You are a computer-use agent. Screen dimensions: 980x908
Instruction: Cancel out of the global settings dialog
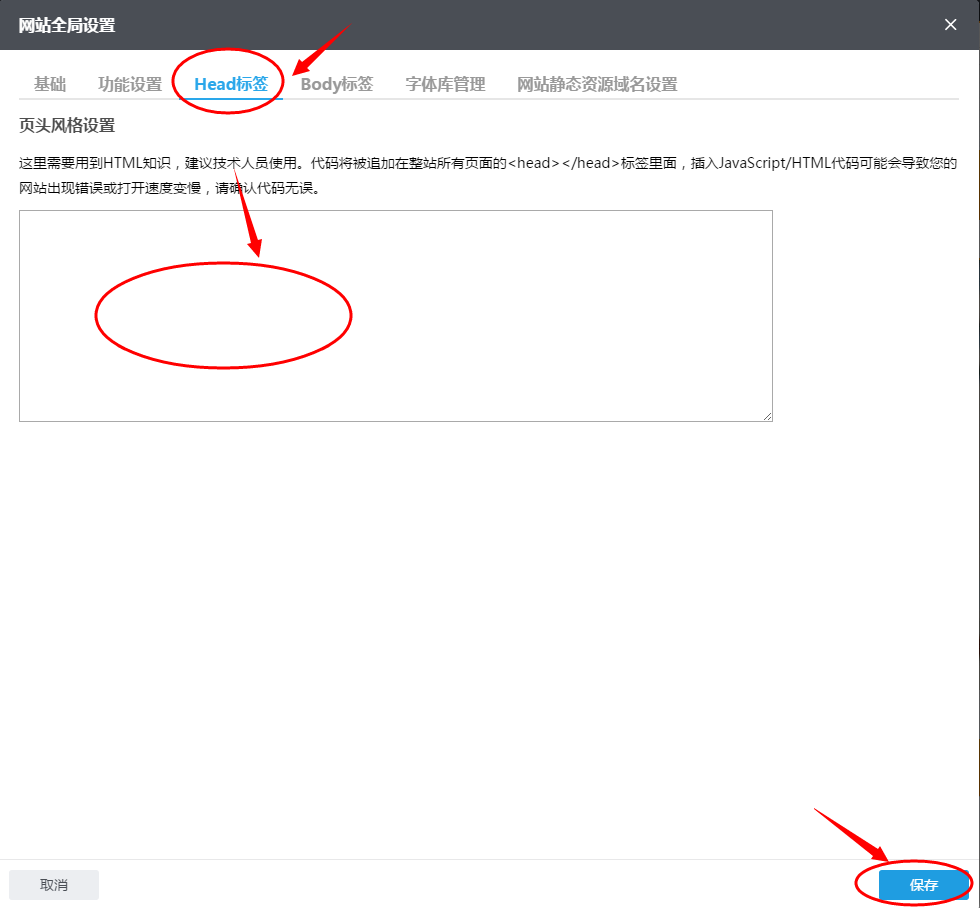tap(53, 884)
